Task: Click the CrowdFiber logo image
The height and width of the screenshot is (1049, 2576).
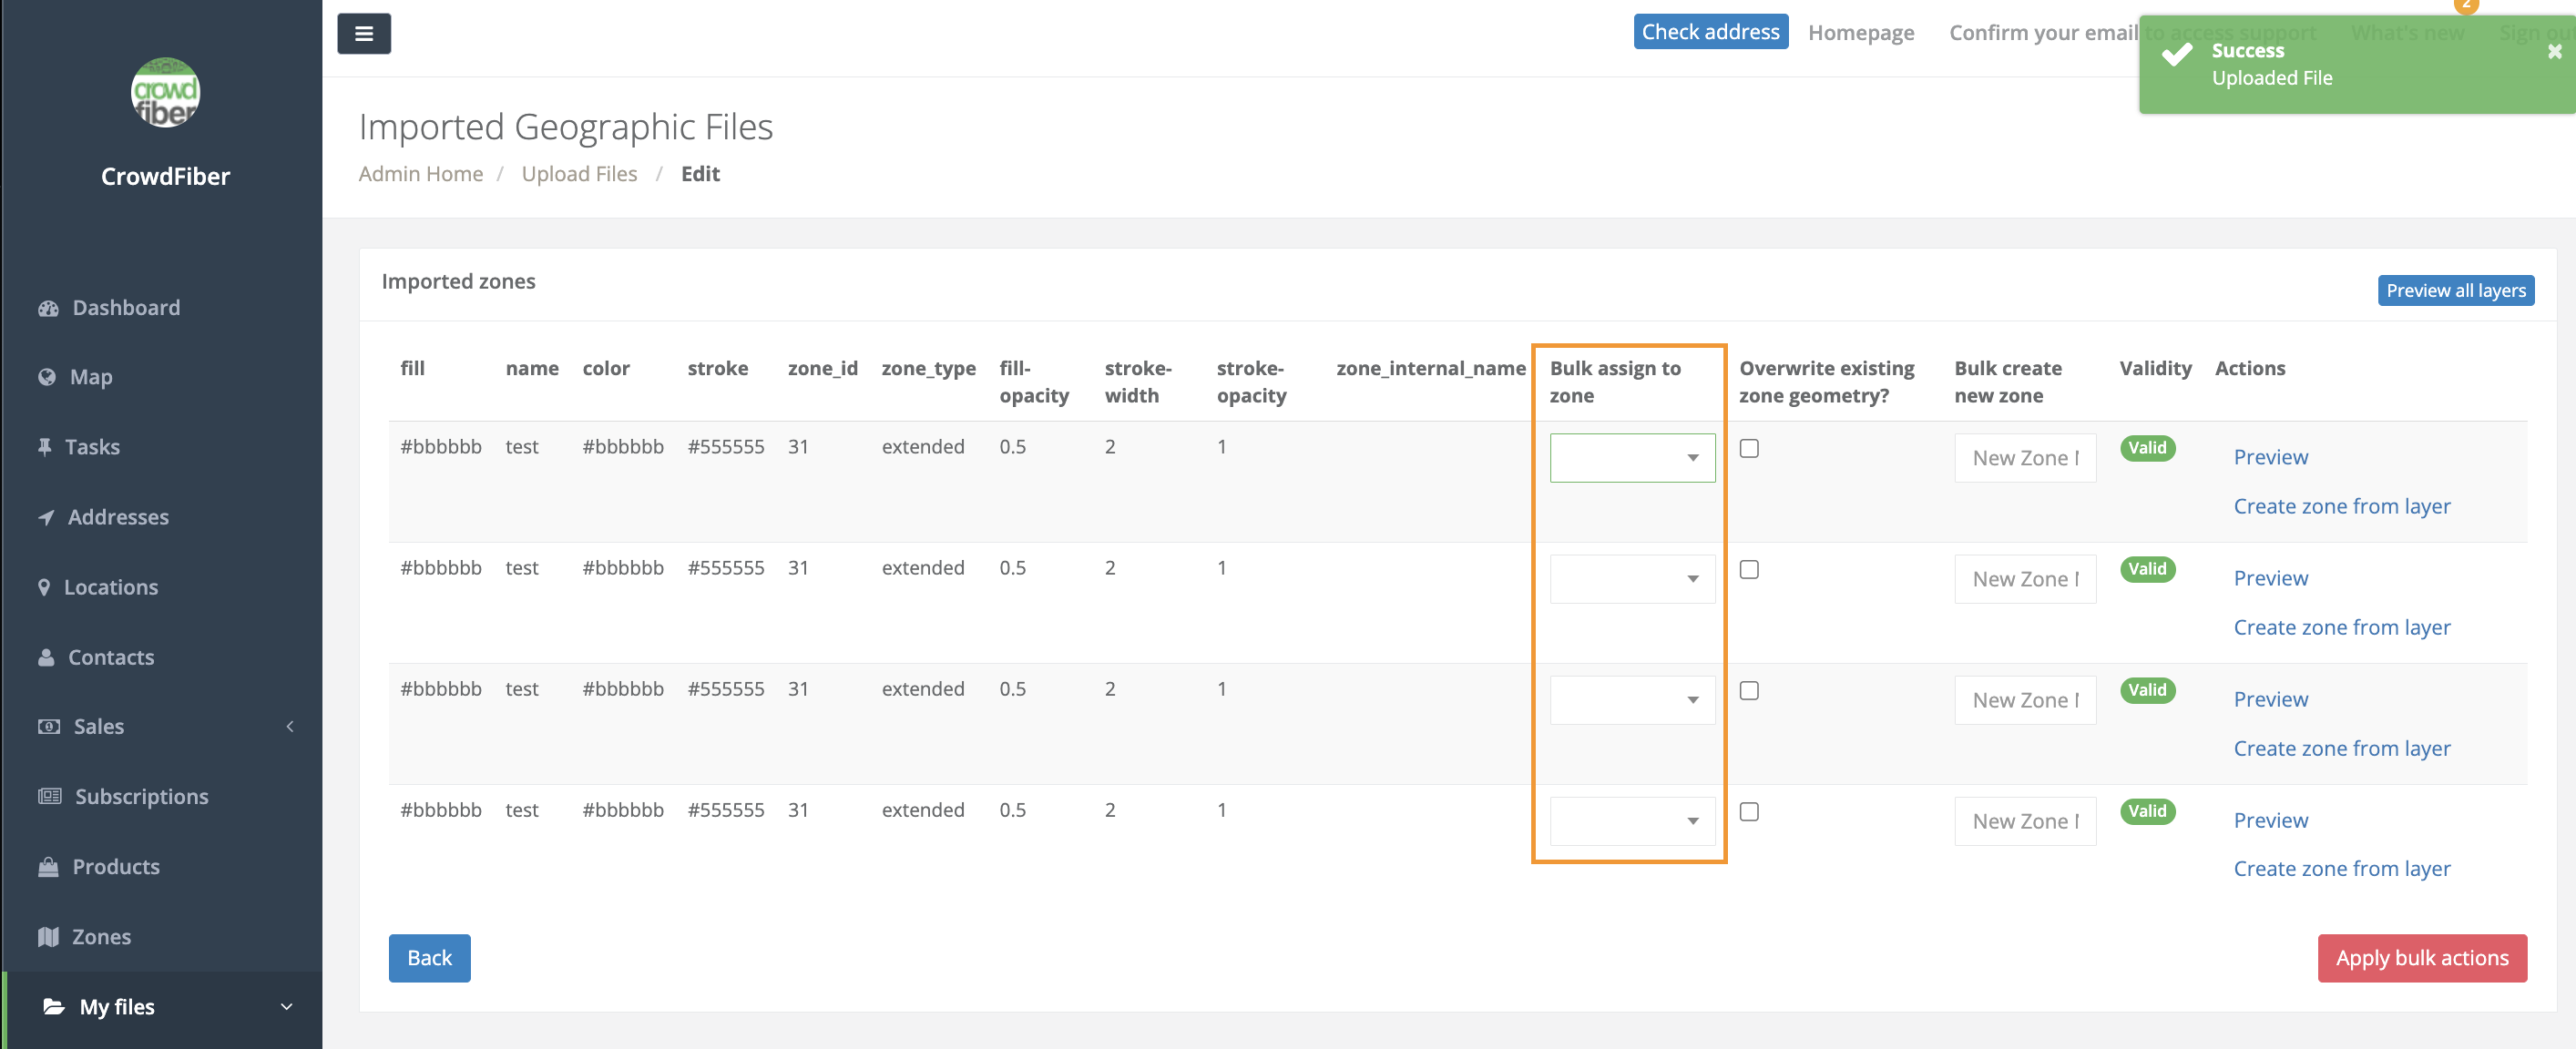Action: (x=165, y=92)
